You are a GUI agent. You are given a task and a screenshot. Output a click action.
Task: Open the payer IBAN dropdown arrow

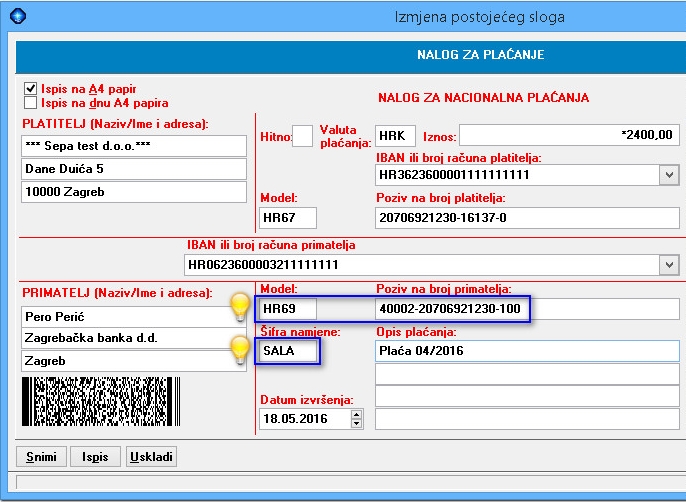669,175
